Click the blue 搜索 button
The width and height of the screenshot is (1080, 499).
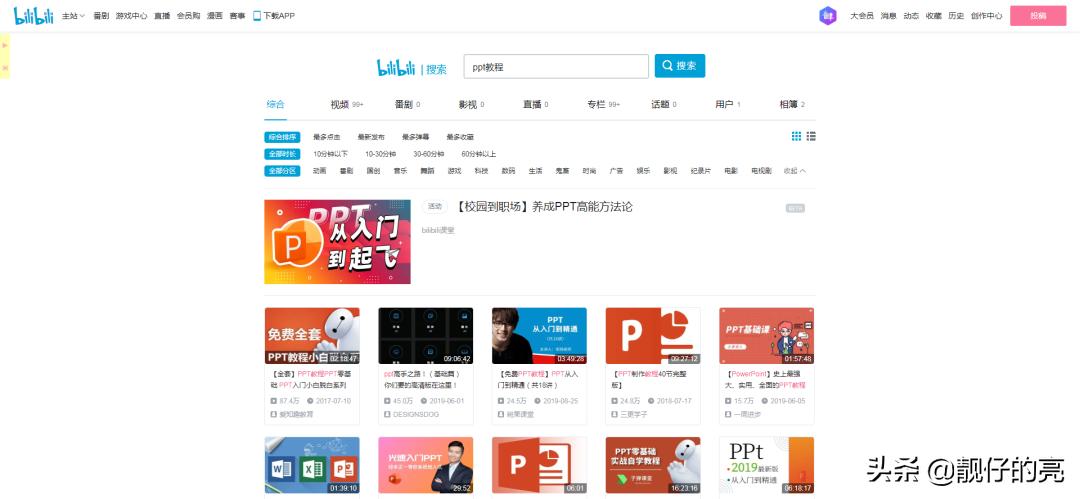(680, 66)
